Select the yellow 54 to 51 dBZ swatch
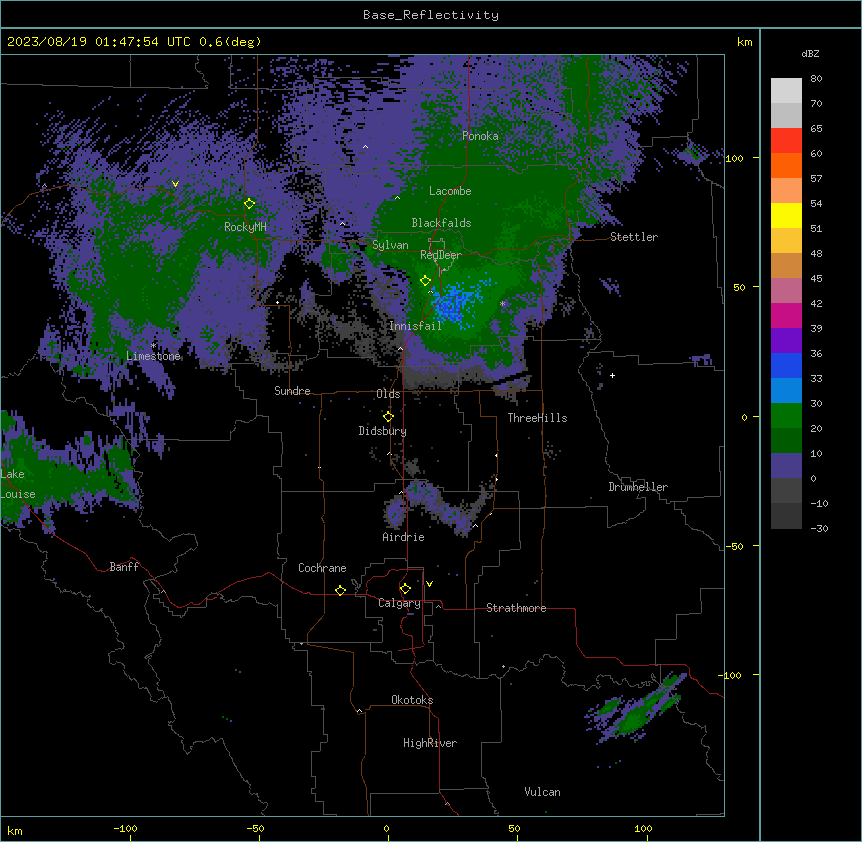 coord(786,215)
